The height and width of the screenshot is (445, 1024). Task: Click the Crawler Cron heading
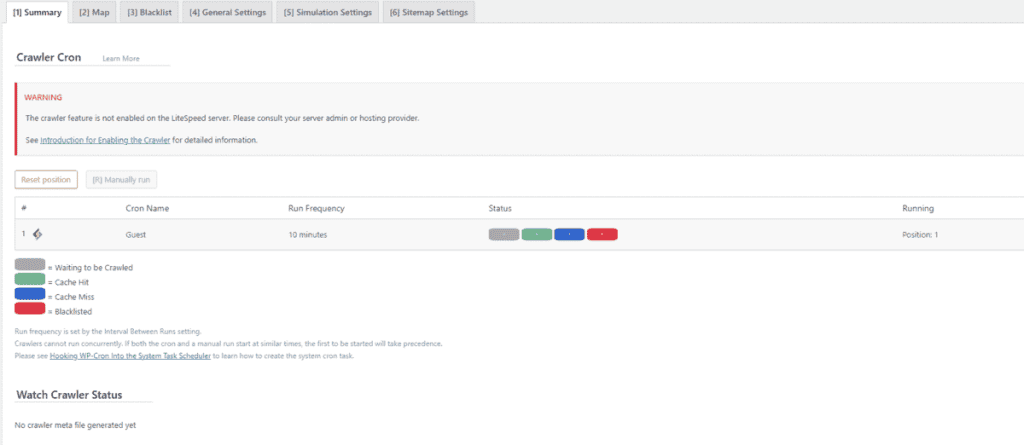[49, 58]
